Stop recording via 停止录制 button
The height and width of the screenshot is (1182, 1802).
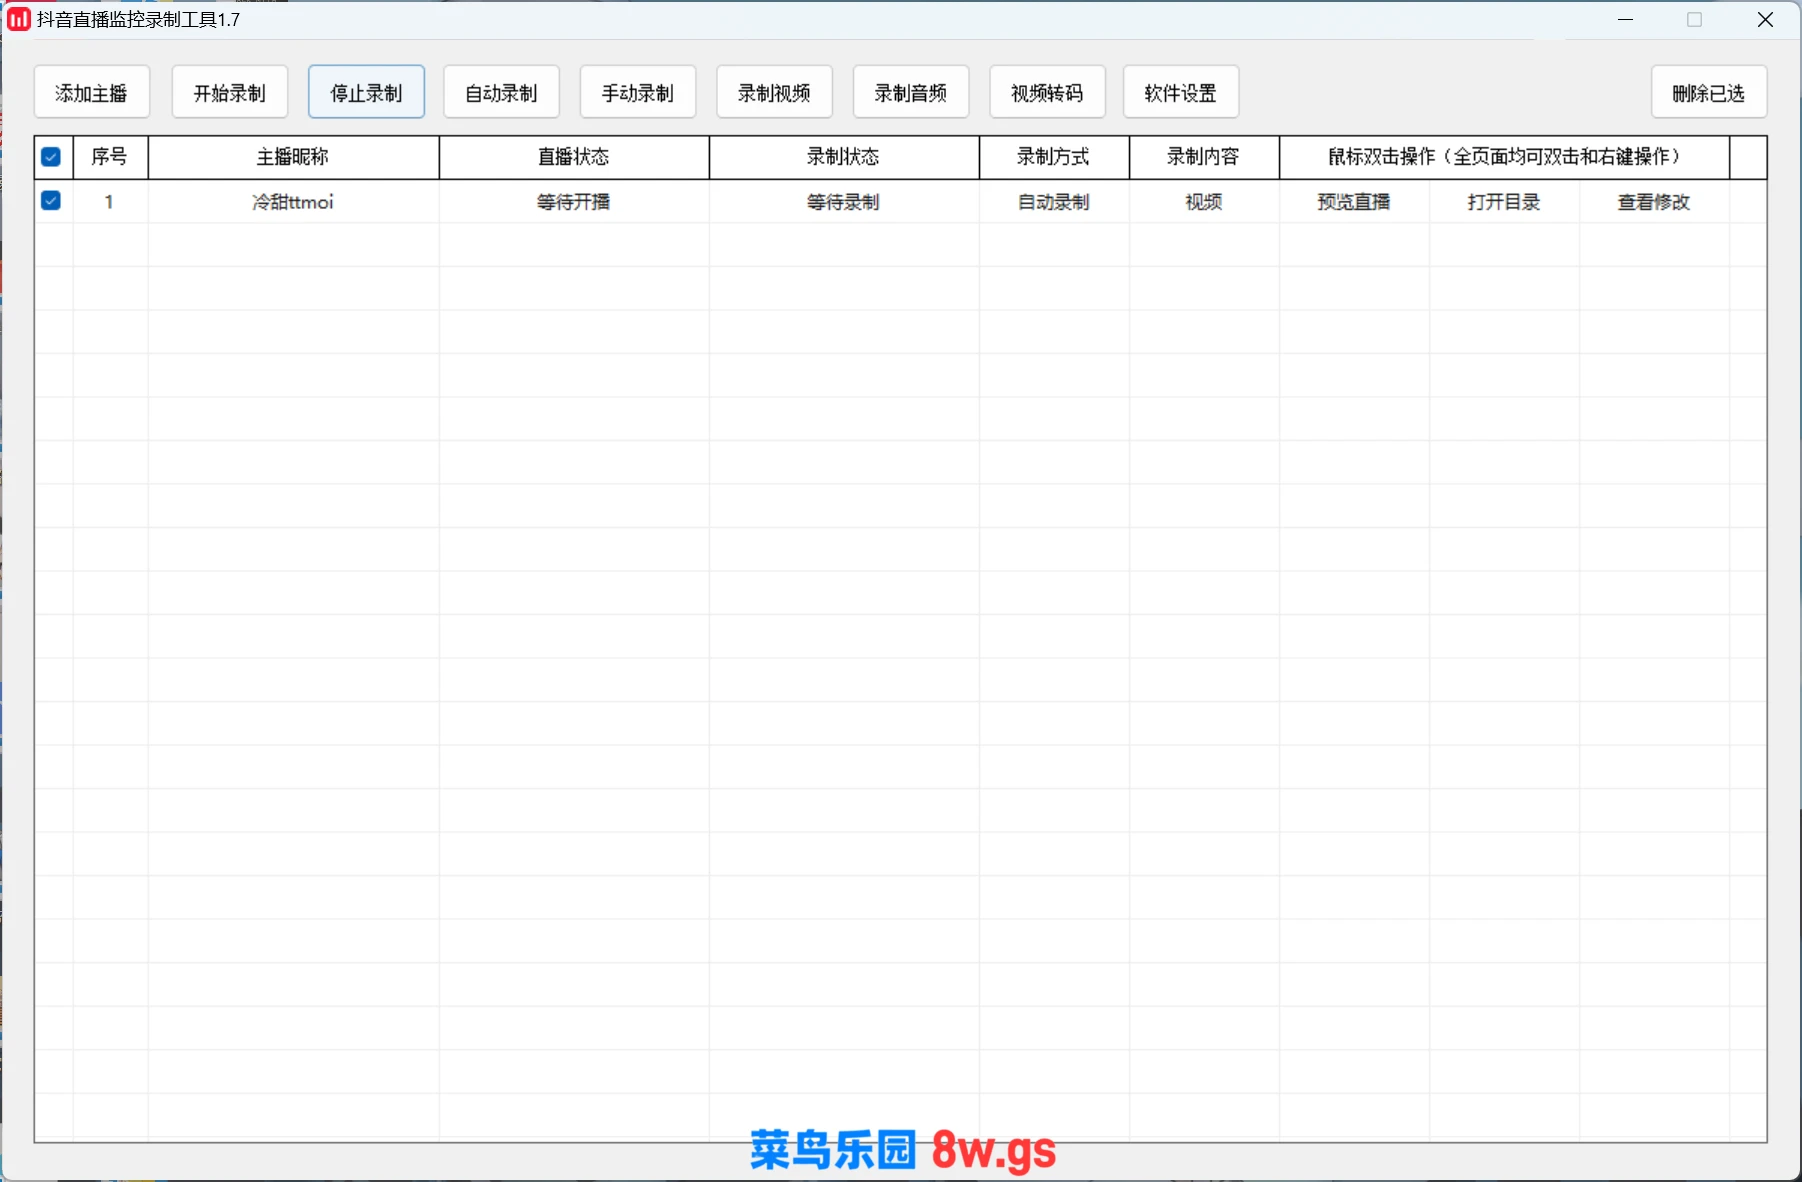(x=366, y=93)
